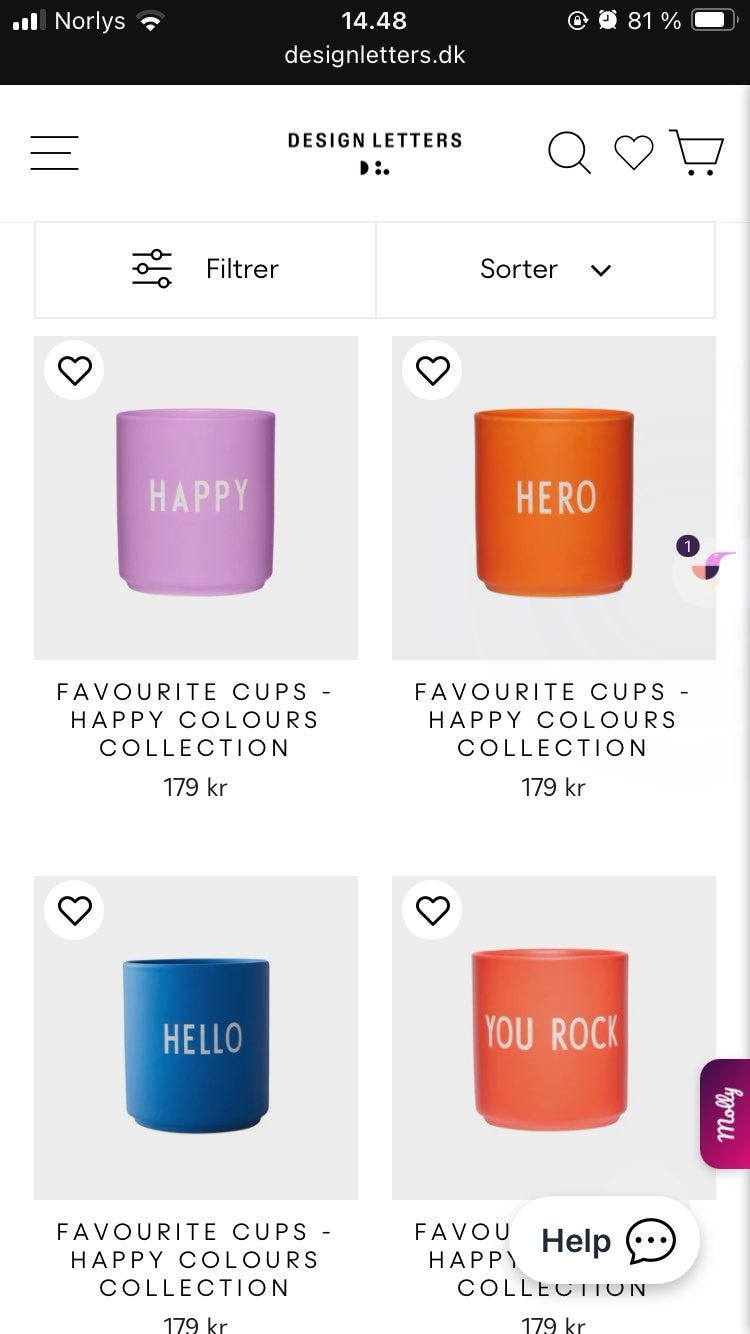Favourite the blue HELLO cup
Screen dimensions: 750x1334
pyautogui.click(x=75, y=910)
